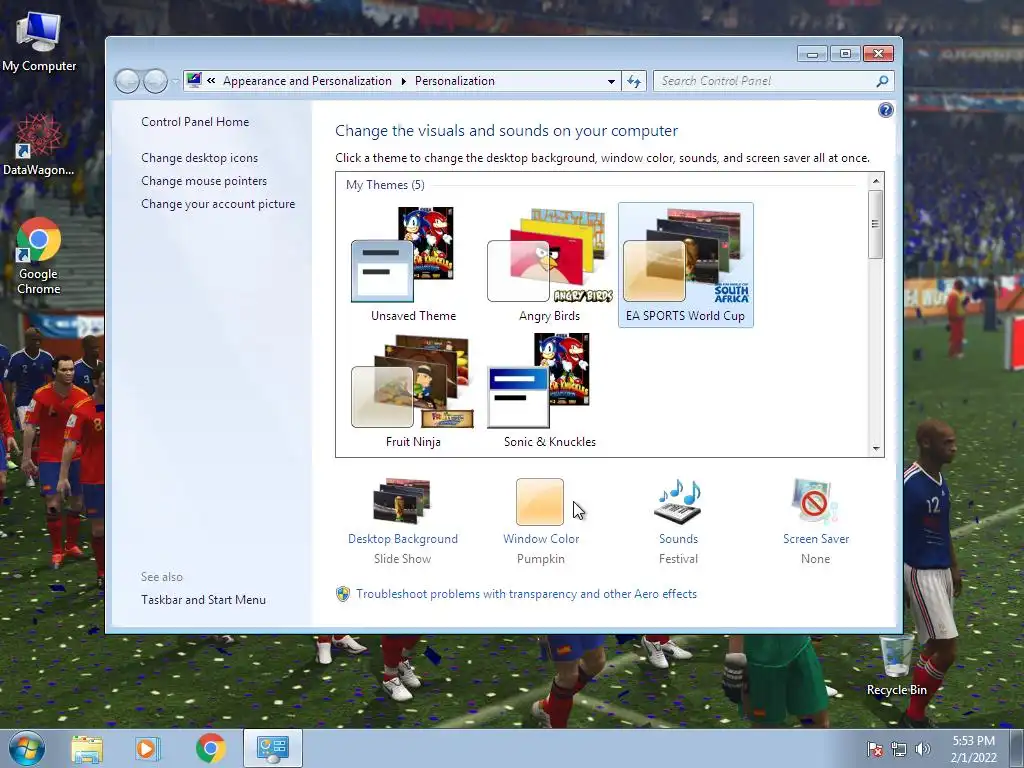Screen dimensions: 1024x768
Task: Open Change desktop icons
Action: (199, 157)
